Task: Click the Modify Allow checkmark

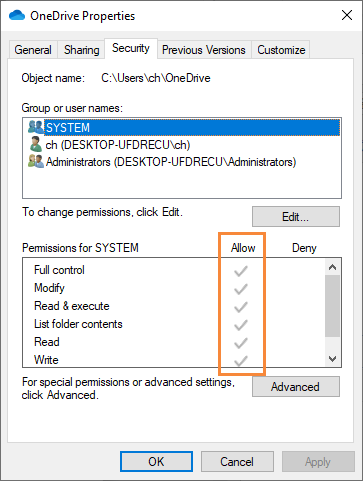Action: pos(241,289)
